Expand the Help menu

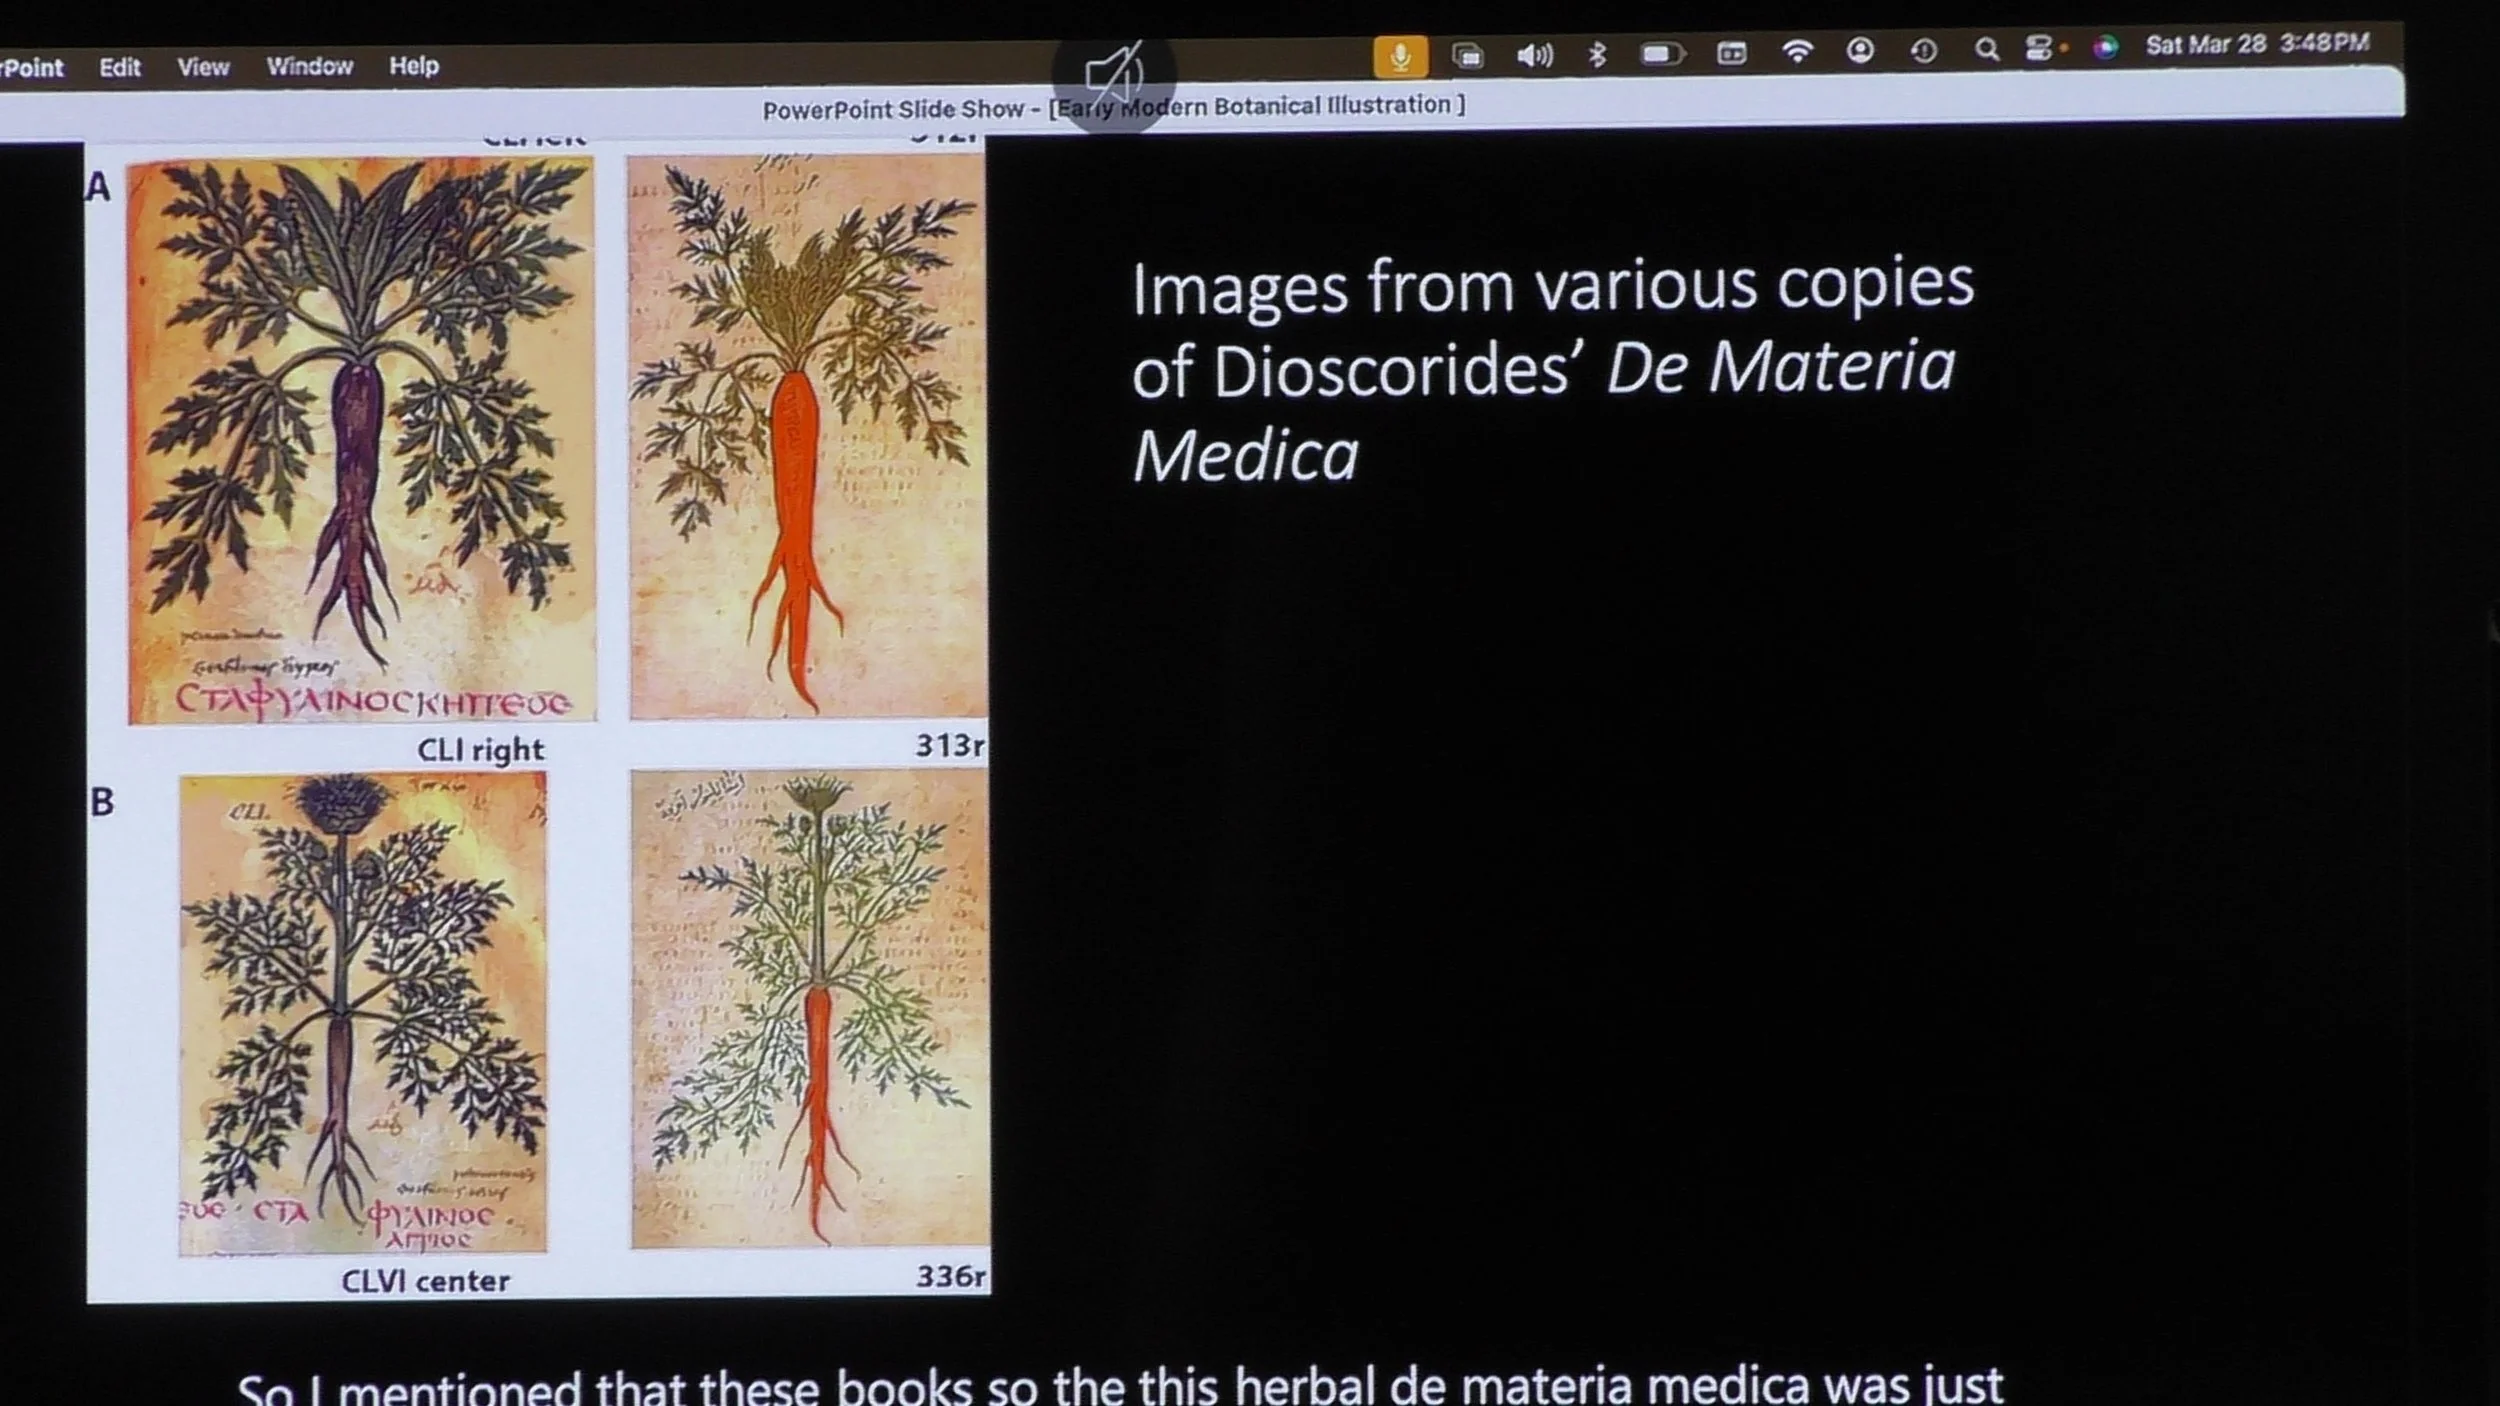[x=413, y=66]
